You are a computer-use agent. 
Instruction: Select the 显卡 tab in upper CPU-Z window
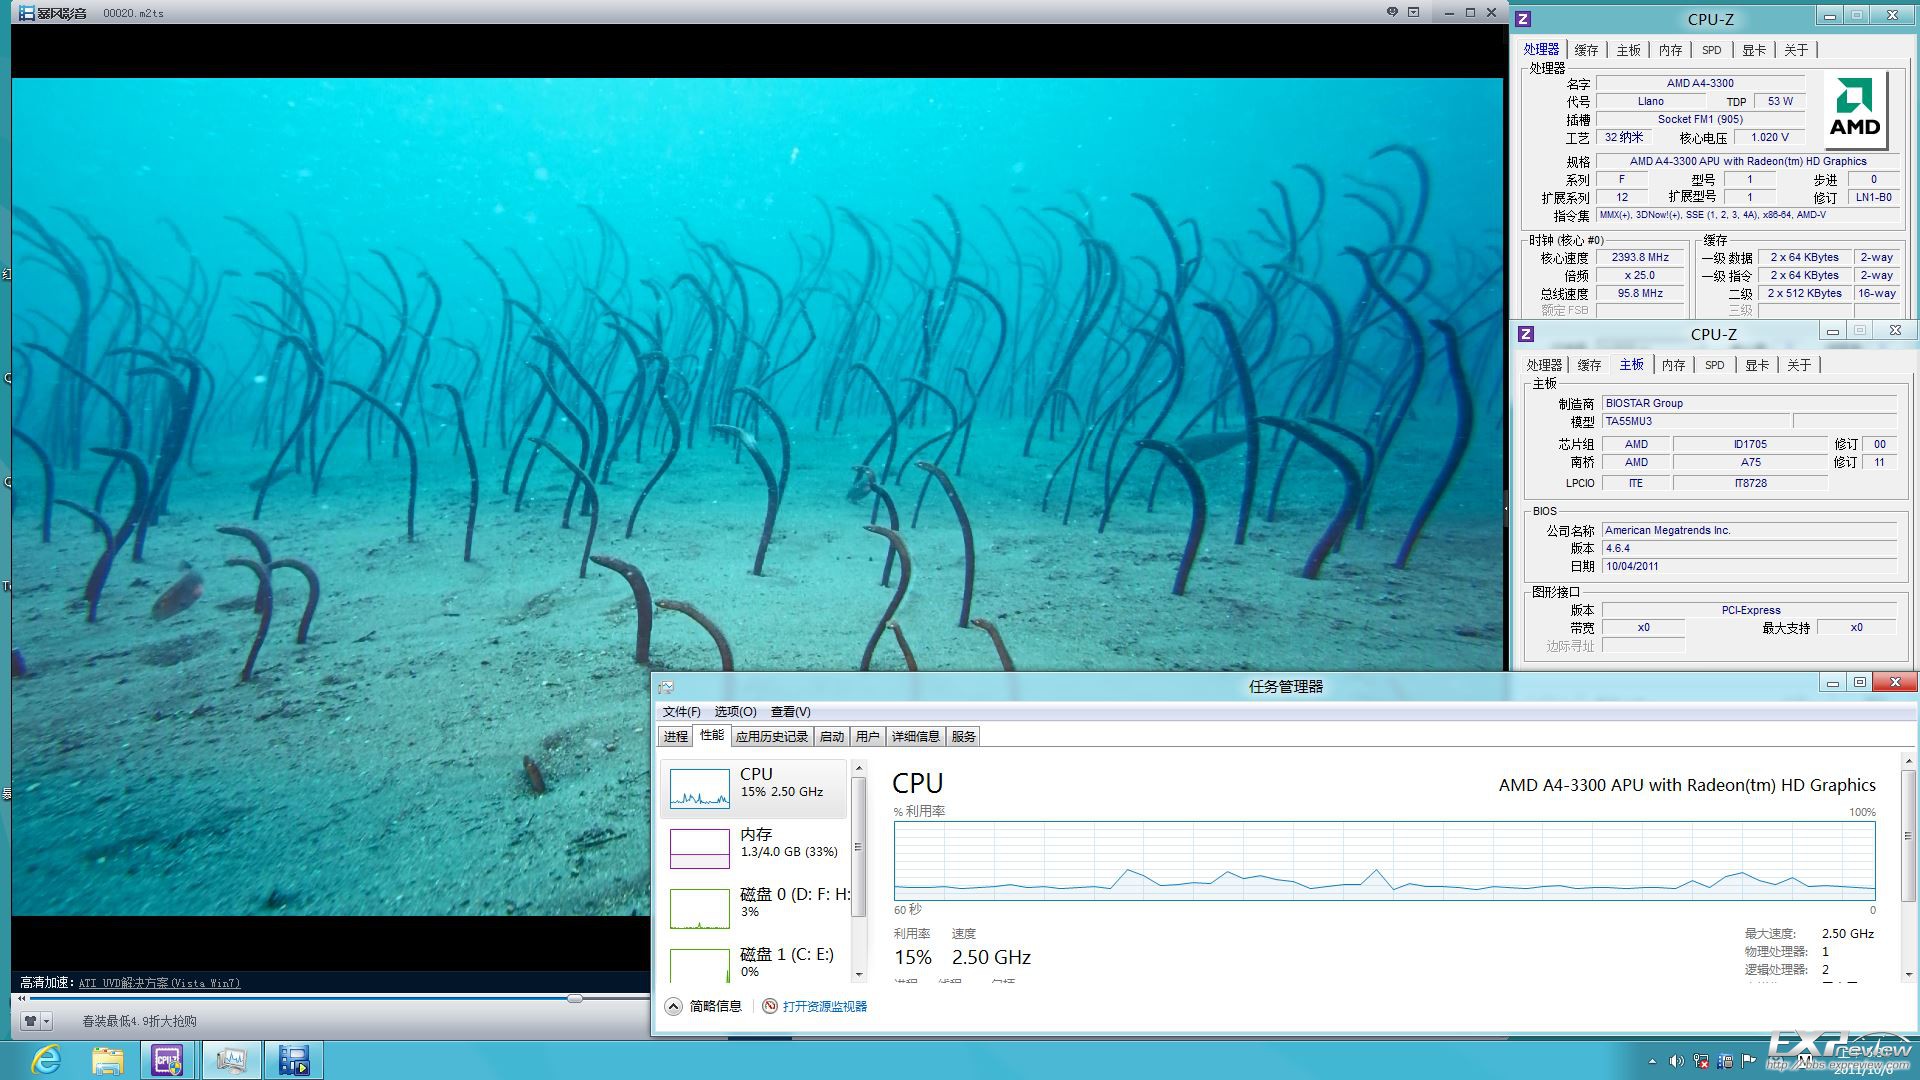[x=1754, y=50]
